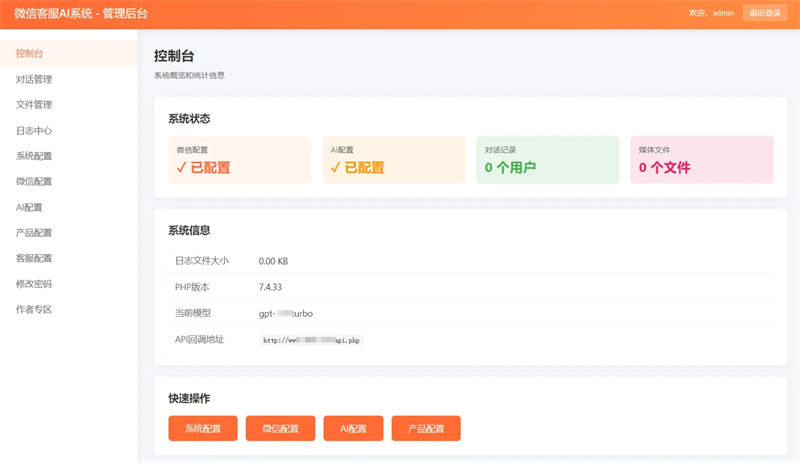Click 修改密码 in the sidebar

34,284
